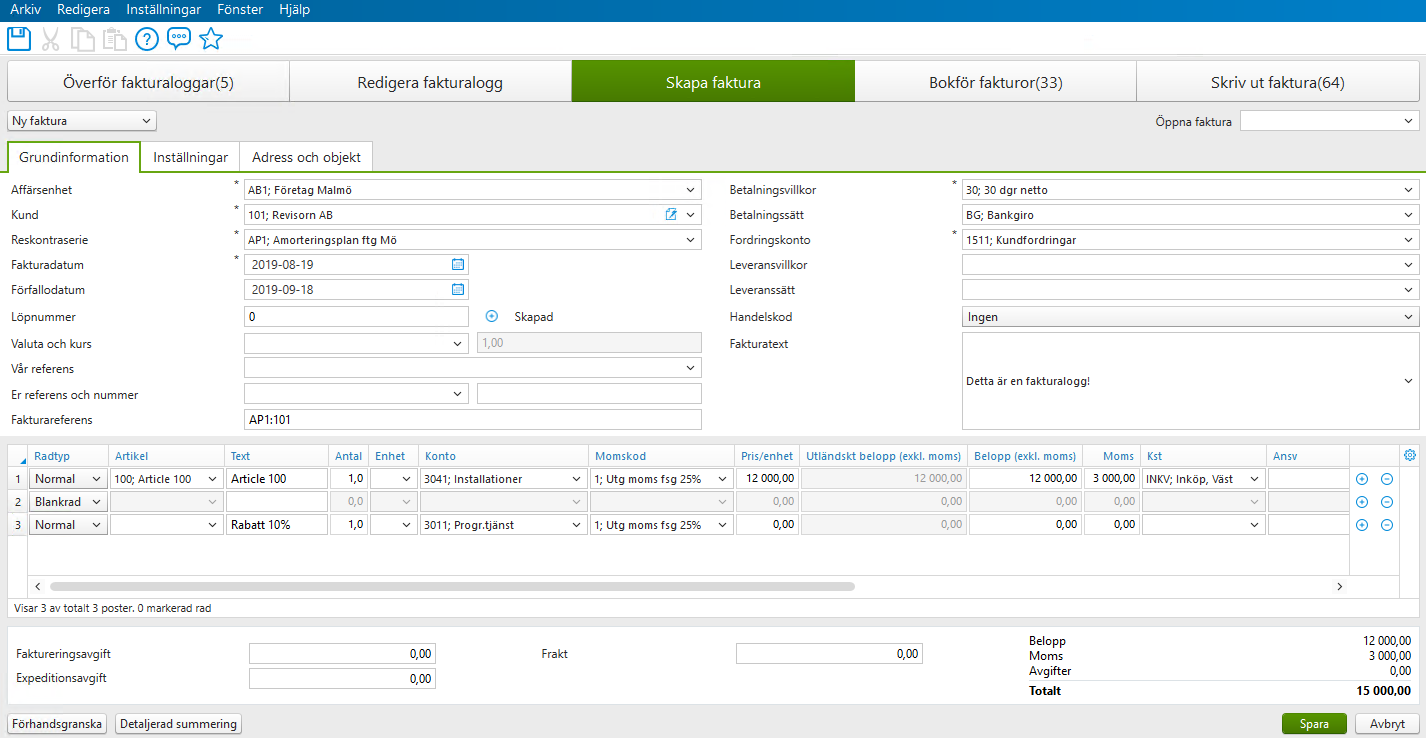This screenshot has width=1426, height=738.
Task: Remove row 3 using its minus icon
Action: pos(1387,524)
